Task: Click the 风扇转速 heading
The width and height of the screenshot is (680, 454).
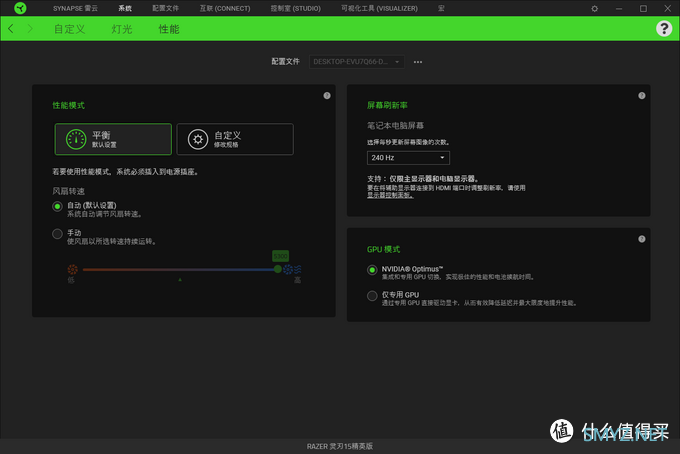Action: (x=69, y=191)
